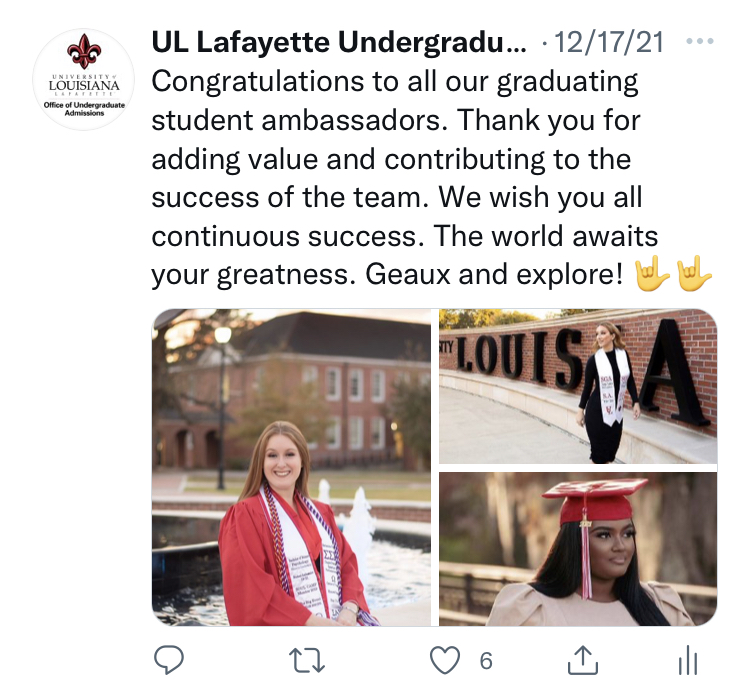The height and width of the screenshot is (698, 750).
Task: Open the UL Lafayette profile avatar
Action: (x=84, y=79)
